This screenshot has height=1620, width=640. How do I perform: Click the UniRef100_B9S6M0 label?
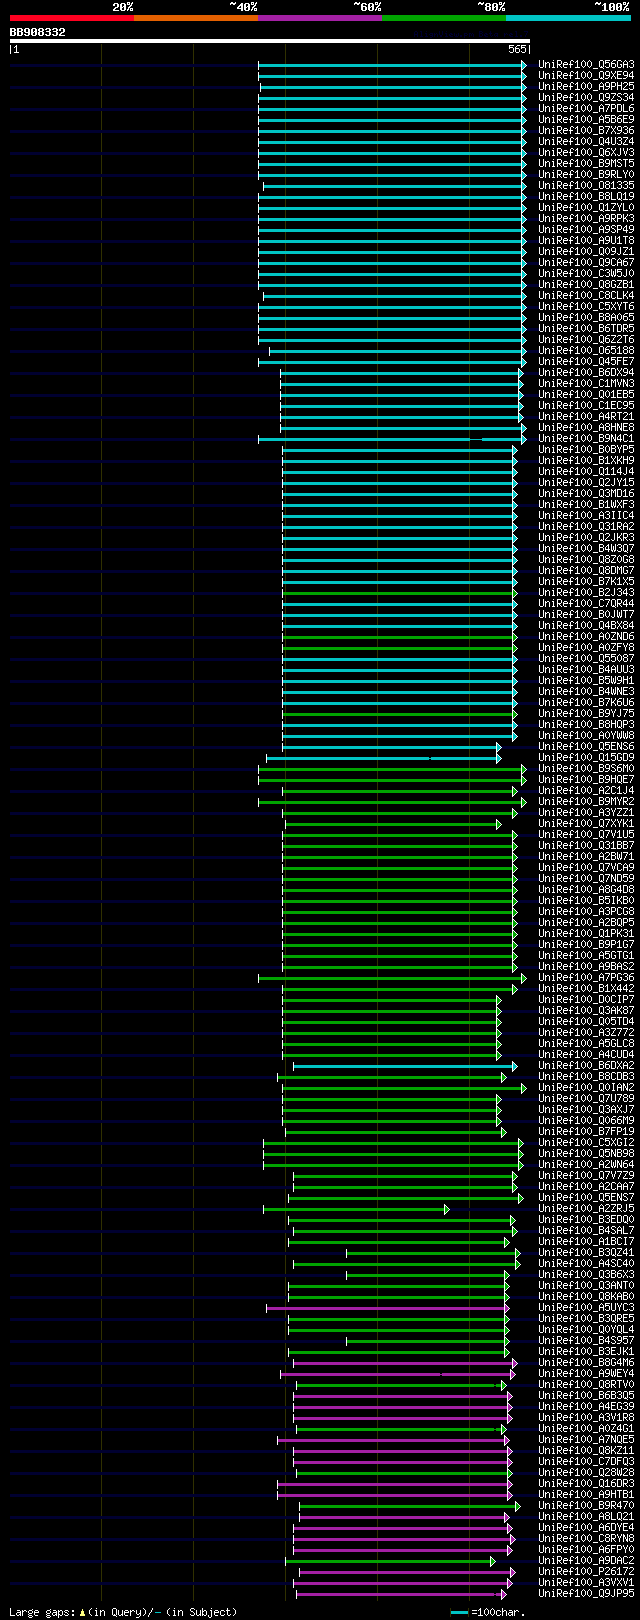coord(586,768)
